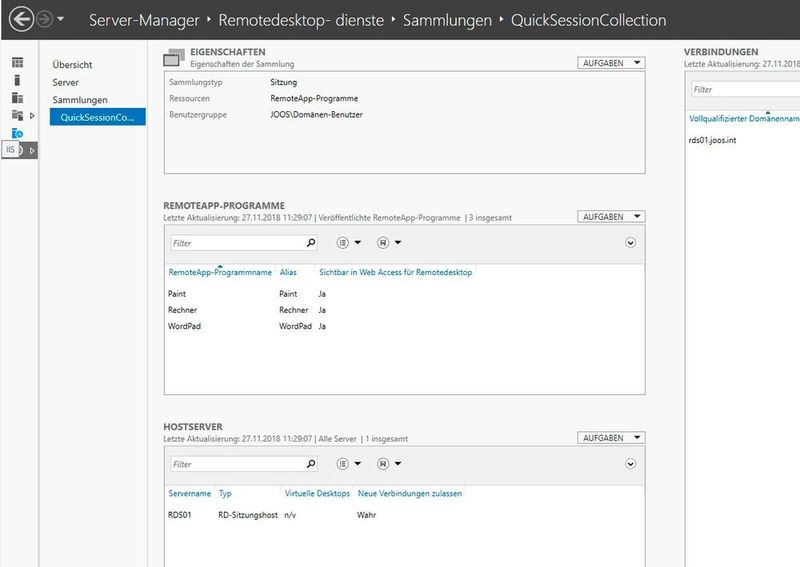Open AUFGABEN dropdown in Eigenschaften section

[611, 63]
